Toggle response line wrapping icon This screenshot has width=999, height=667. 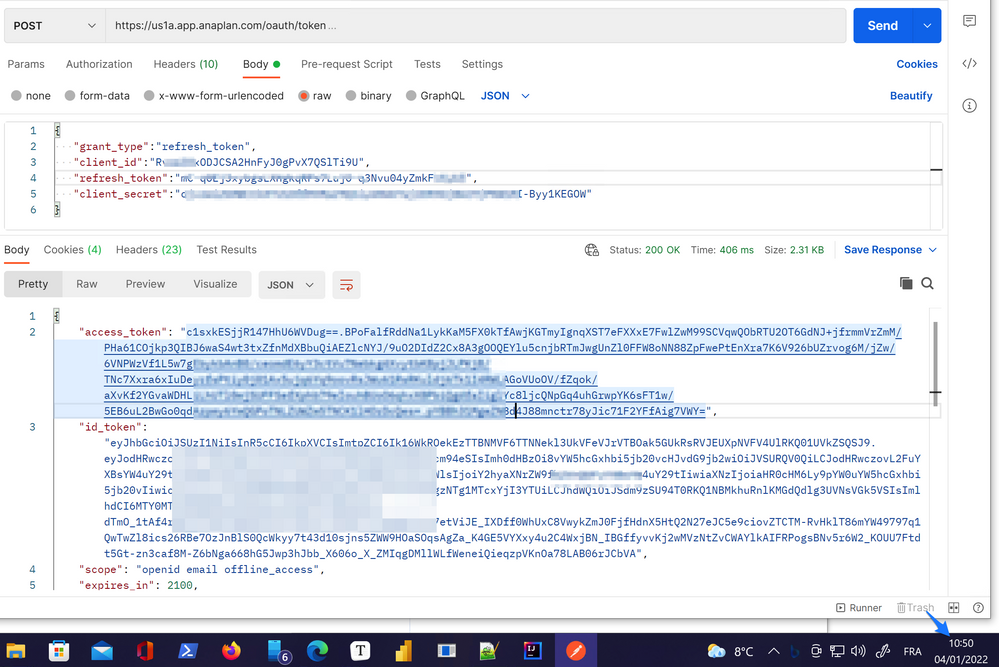pos(346,285)
